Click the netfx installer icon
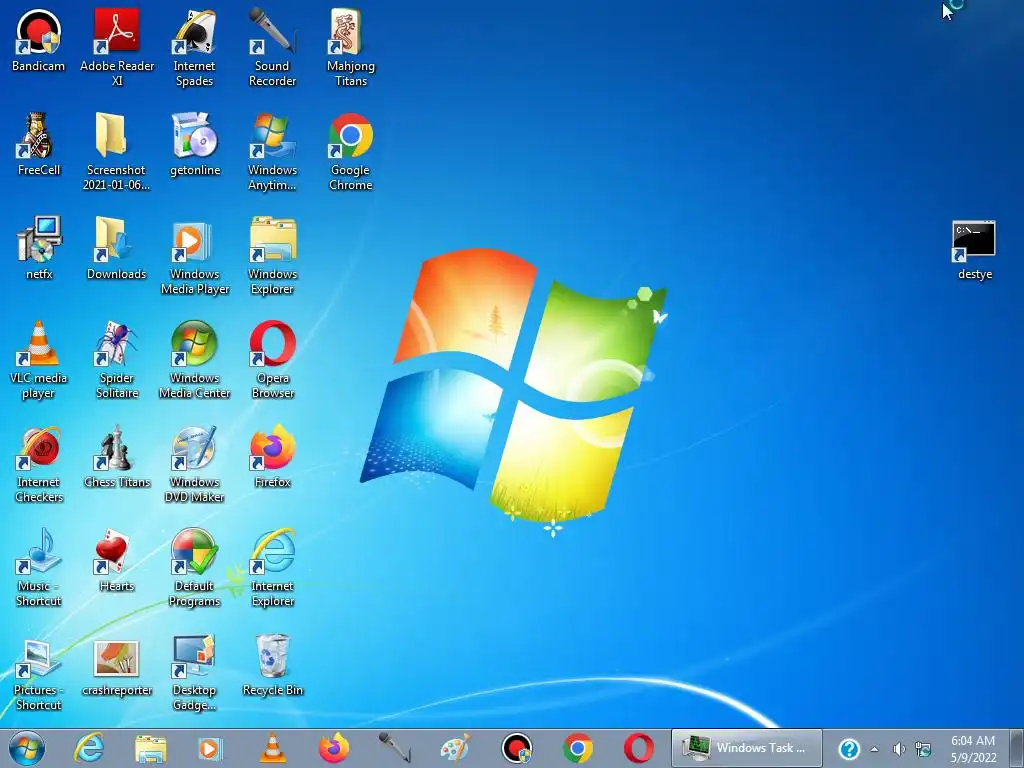The height and width of the screenshot is (768, 1024). coord(39,249)
